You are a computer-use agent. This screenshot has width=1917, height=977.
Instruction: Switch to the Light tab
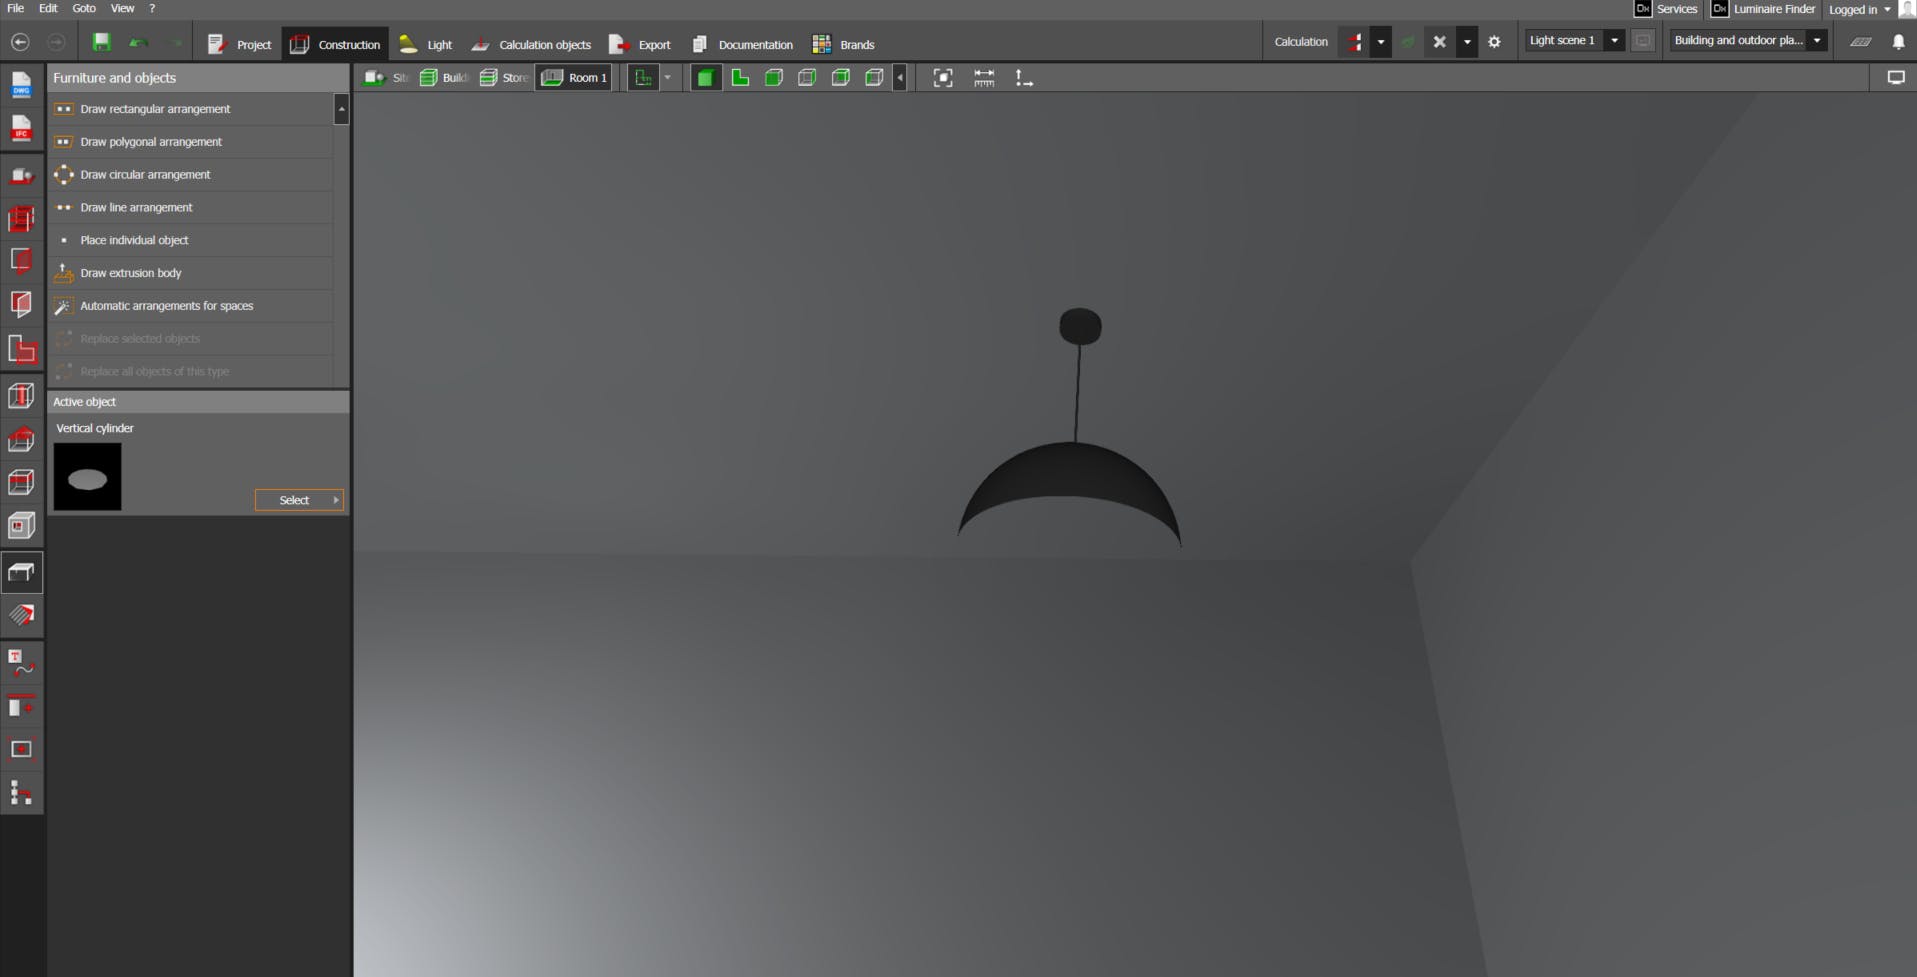tap(426, 44)
